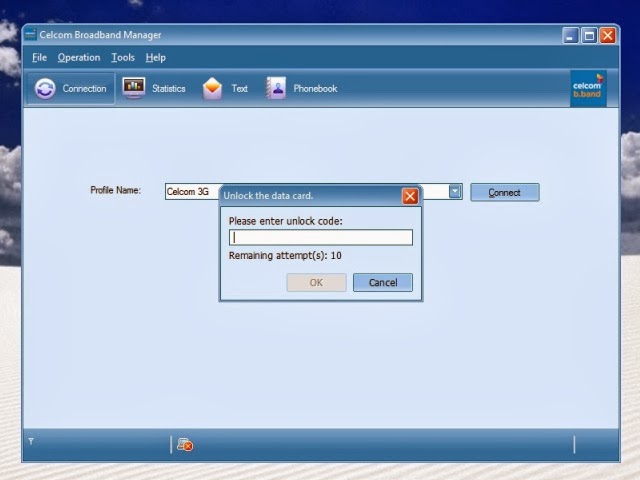640x480 pixels.
Task: Open the Phonebook contact icon
Action: point(276,88)
